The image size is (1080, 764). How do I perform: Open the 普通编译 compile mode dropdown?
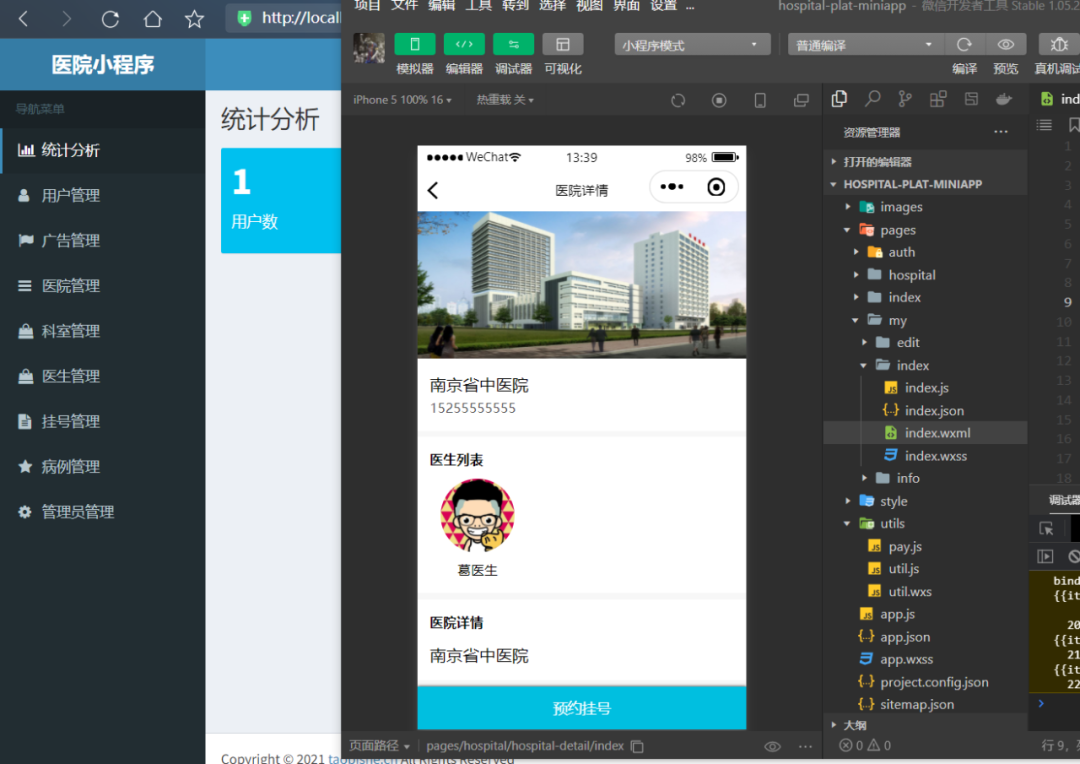click(x=865, y=45)
